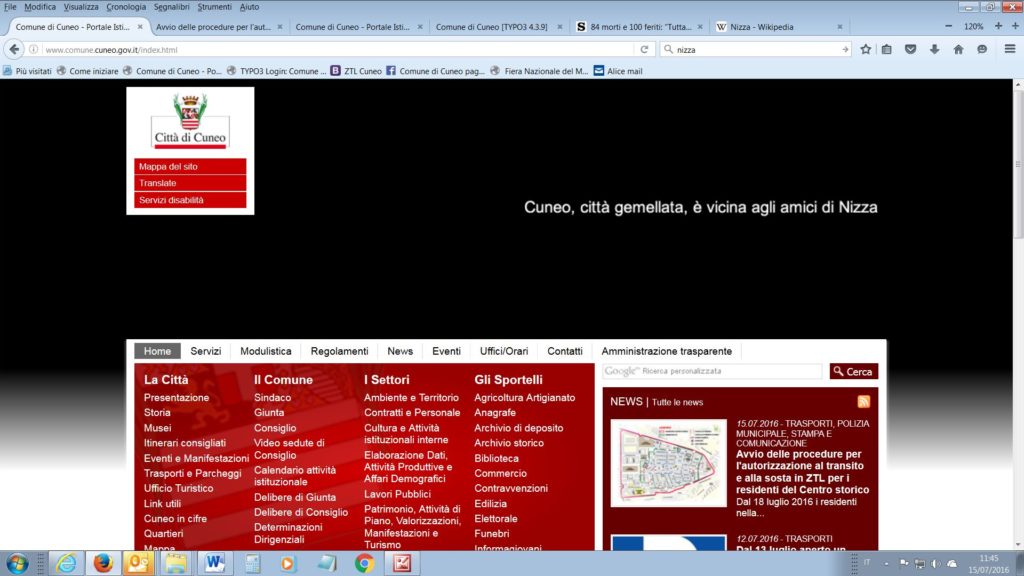
Task: Close the Nizza - Wikipedia tab
Action: [840, 27]
